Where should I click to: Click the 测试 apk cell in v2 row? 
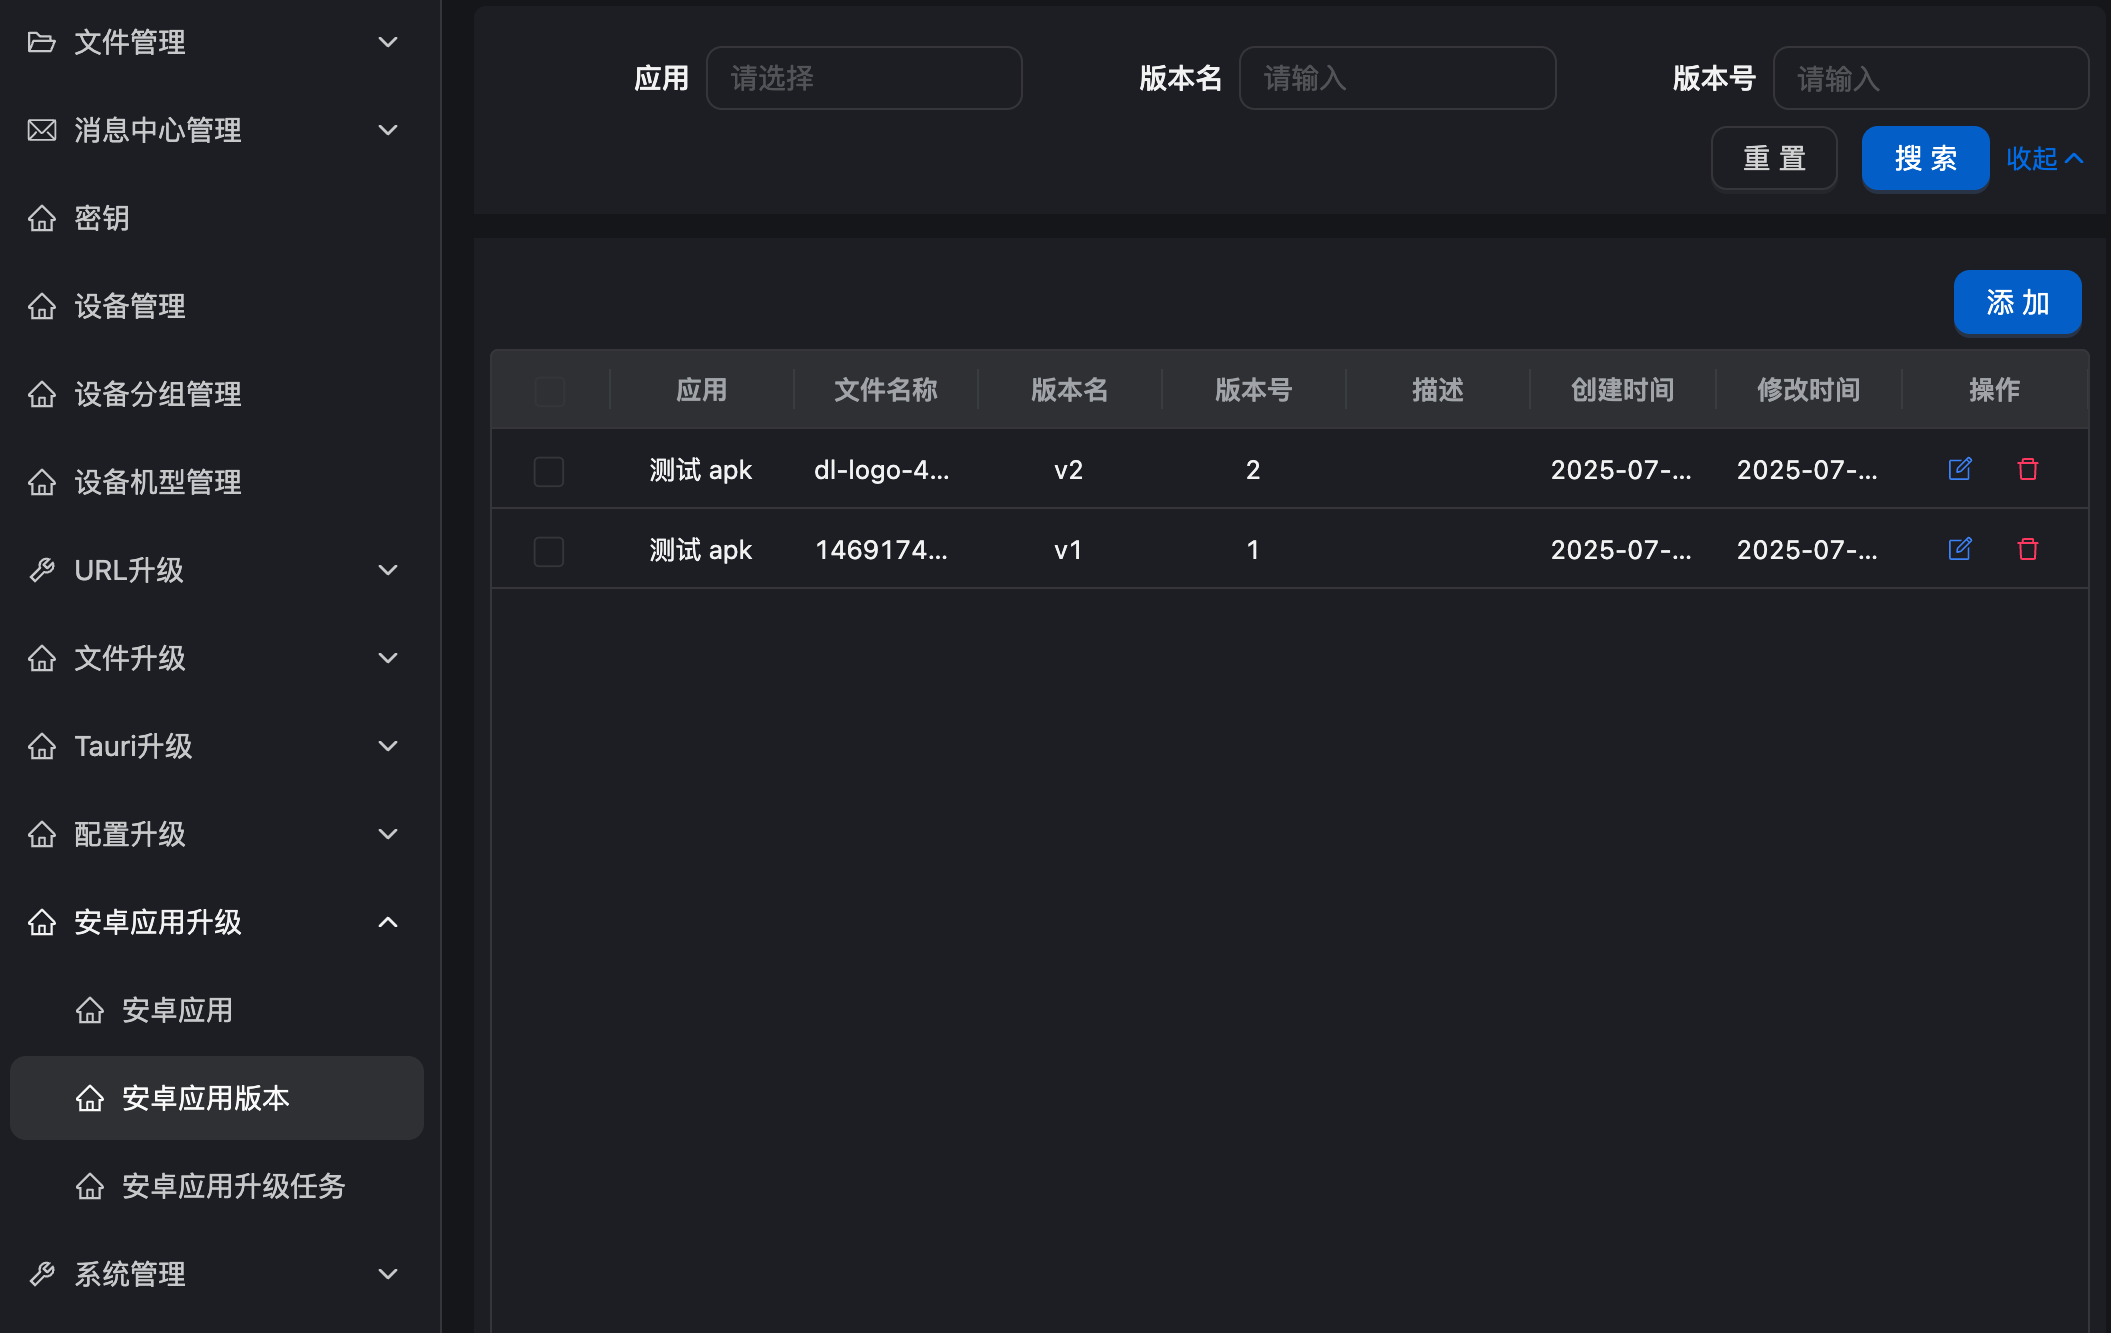700,470
